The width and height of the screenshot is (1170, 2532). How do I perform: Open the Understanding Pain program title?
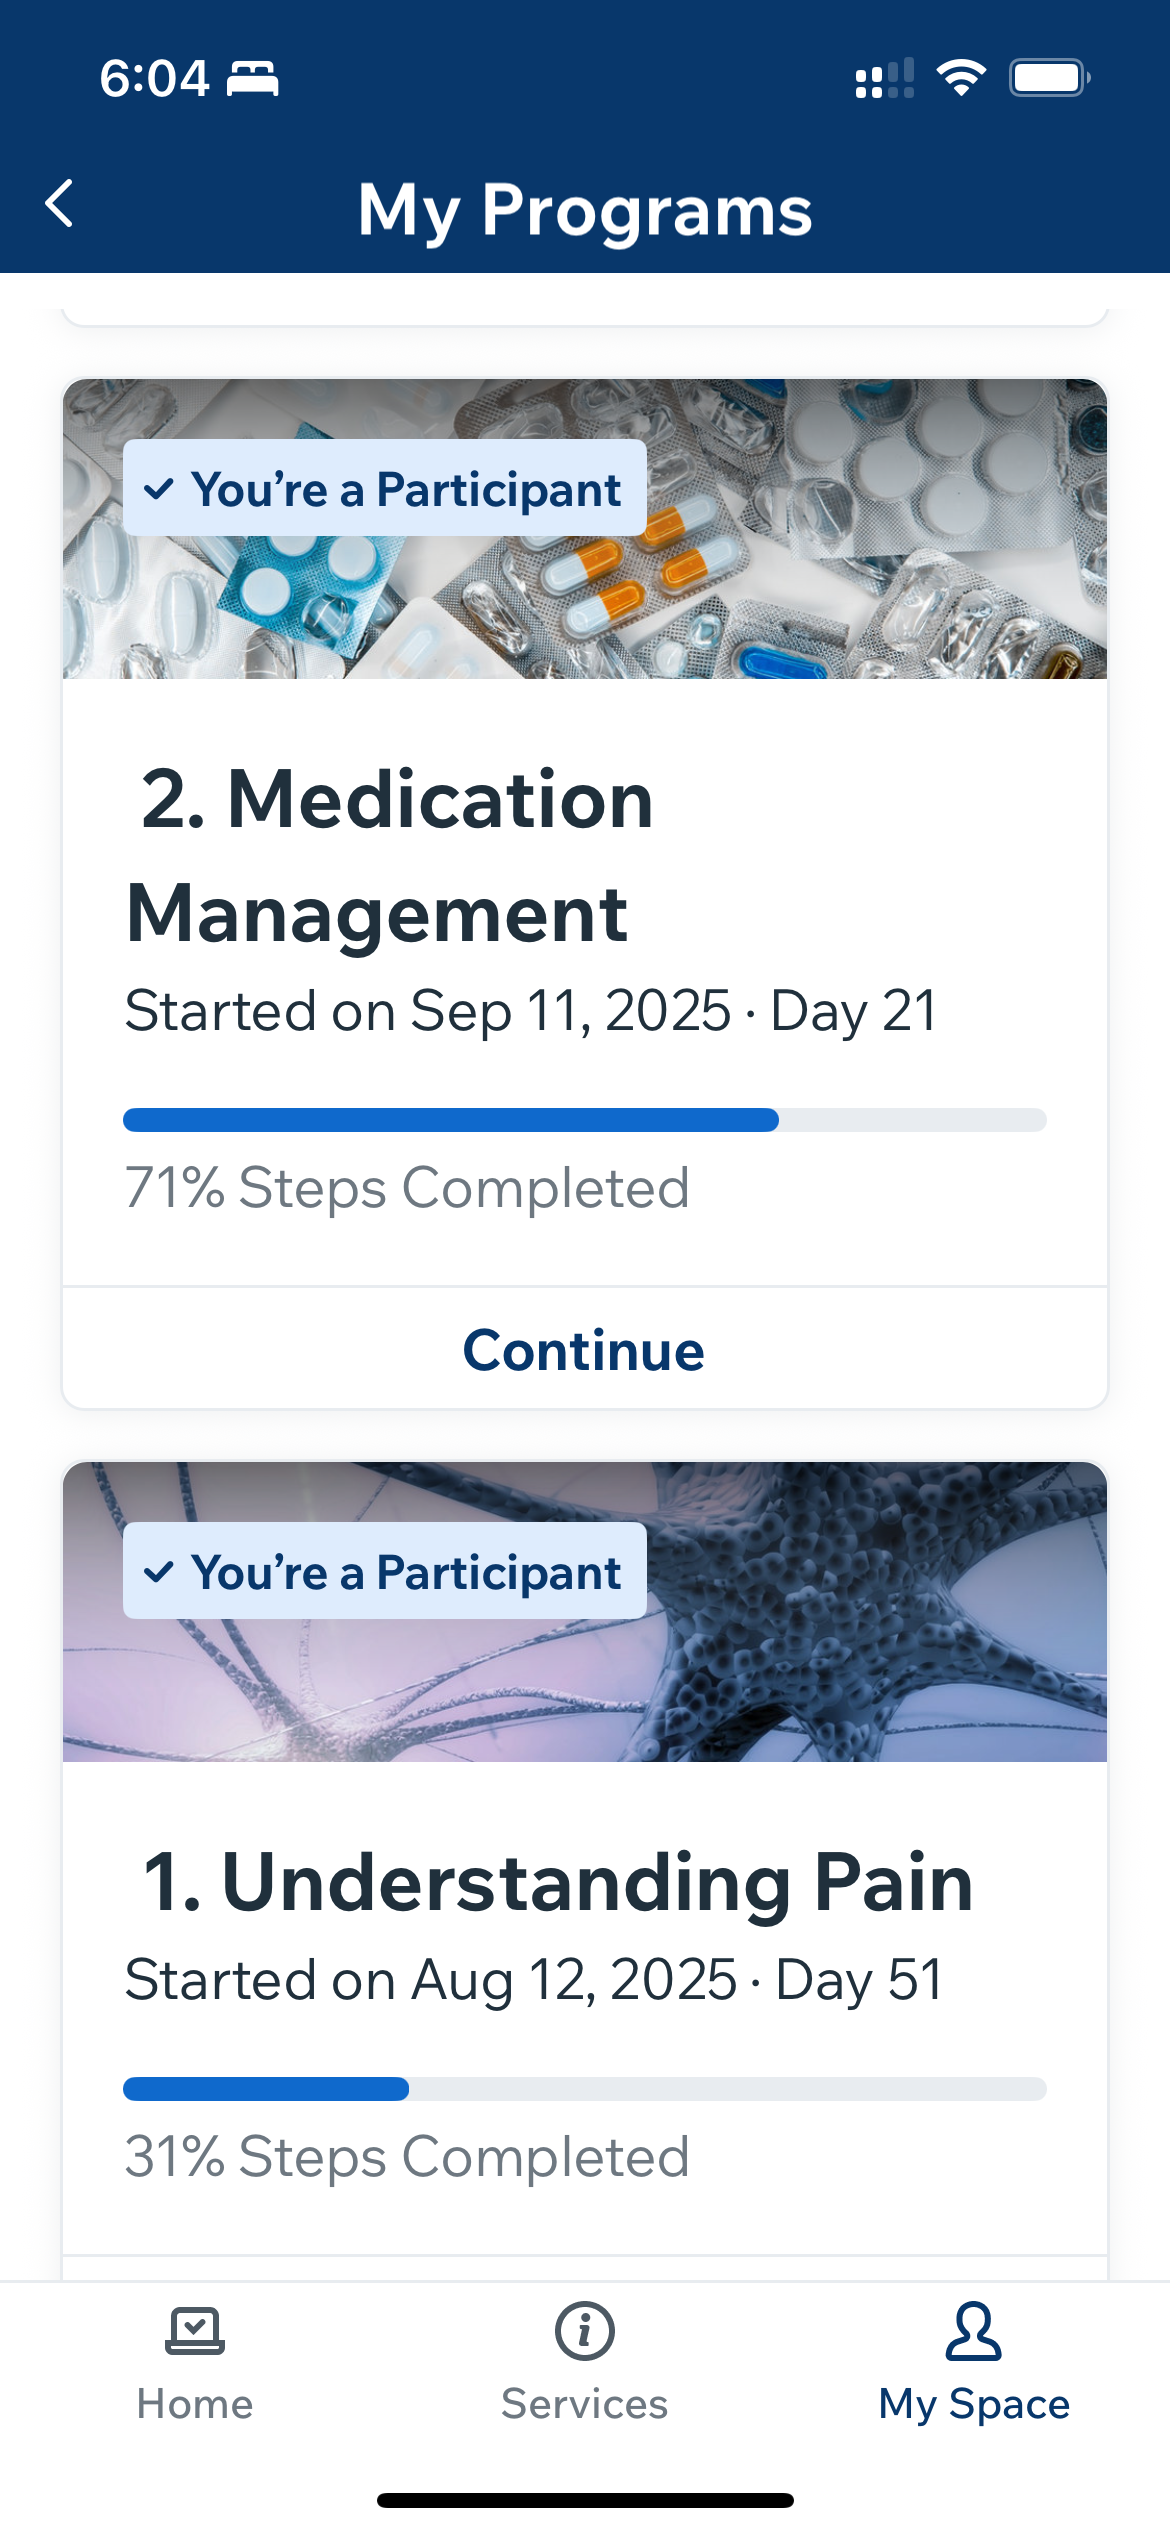pyautogui.click(x=558, y=1883)
